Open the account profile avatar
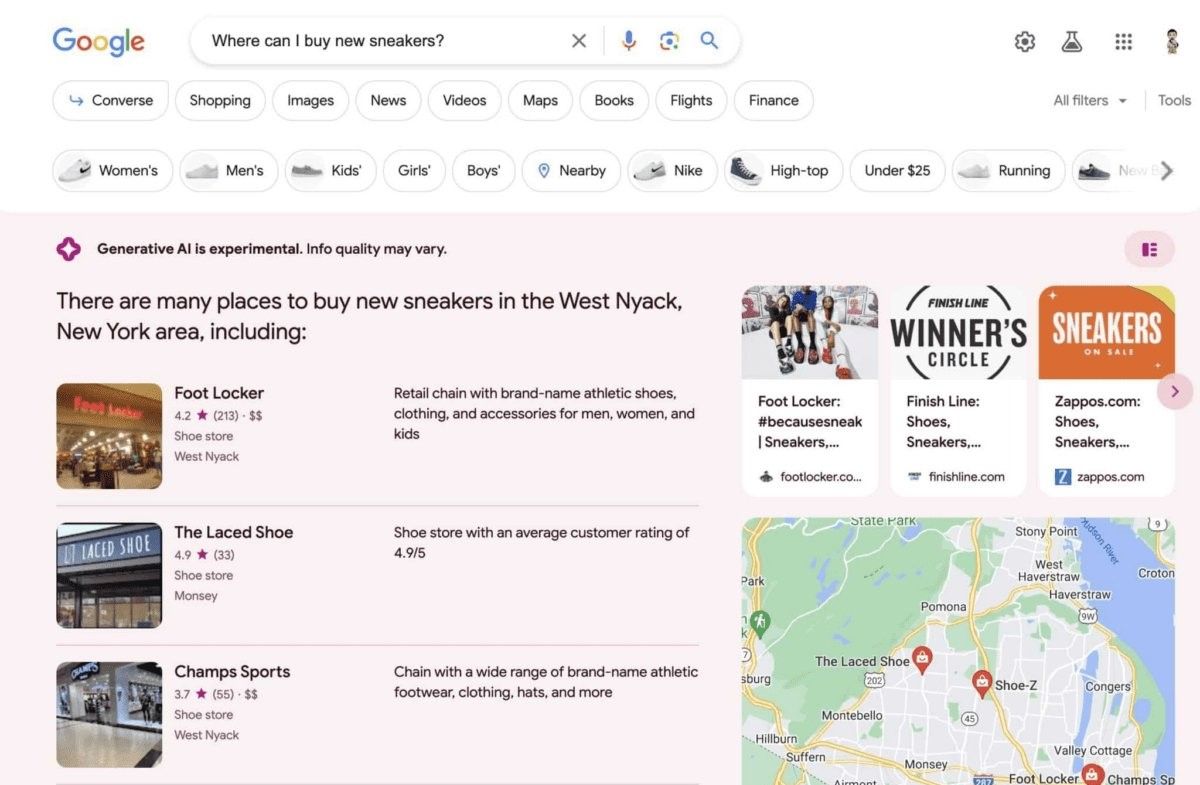This screenshot has width=1200, height=785. [1173, 41]
